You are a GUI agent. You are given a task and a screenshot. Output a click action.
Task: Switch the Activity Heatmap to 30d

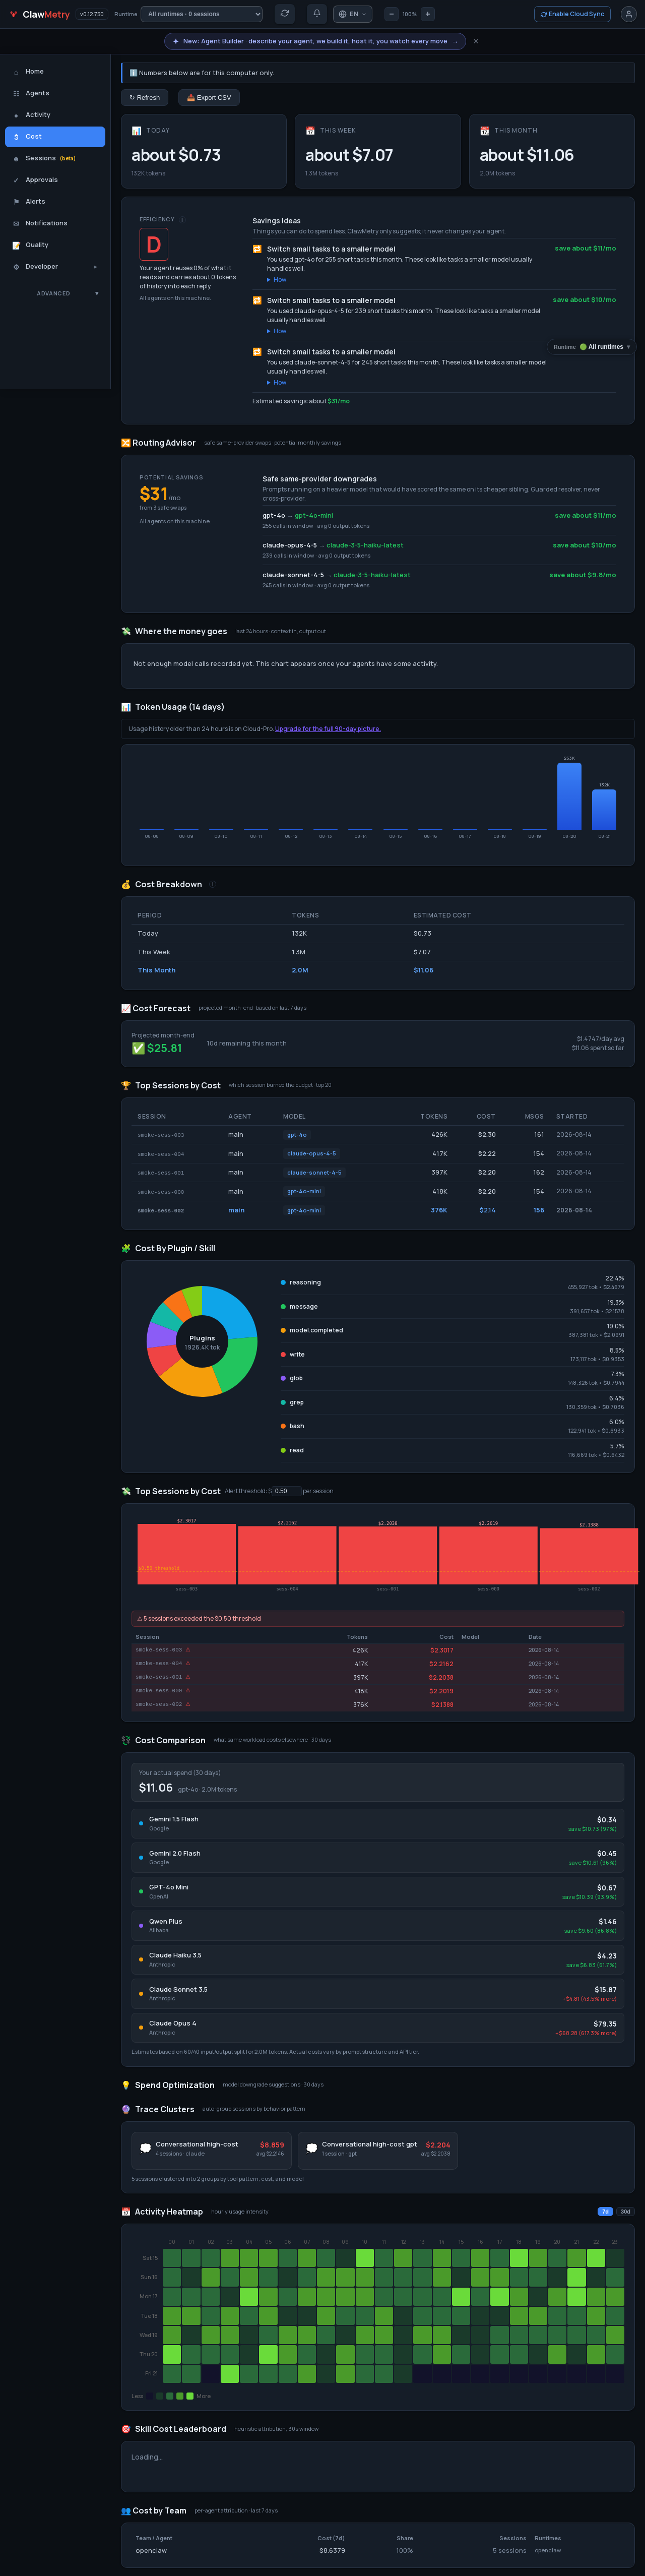(625, 2212)
